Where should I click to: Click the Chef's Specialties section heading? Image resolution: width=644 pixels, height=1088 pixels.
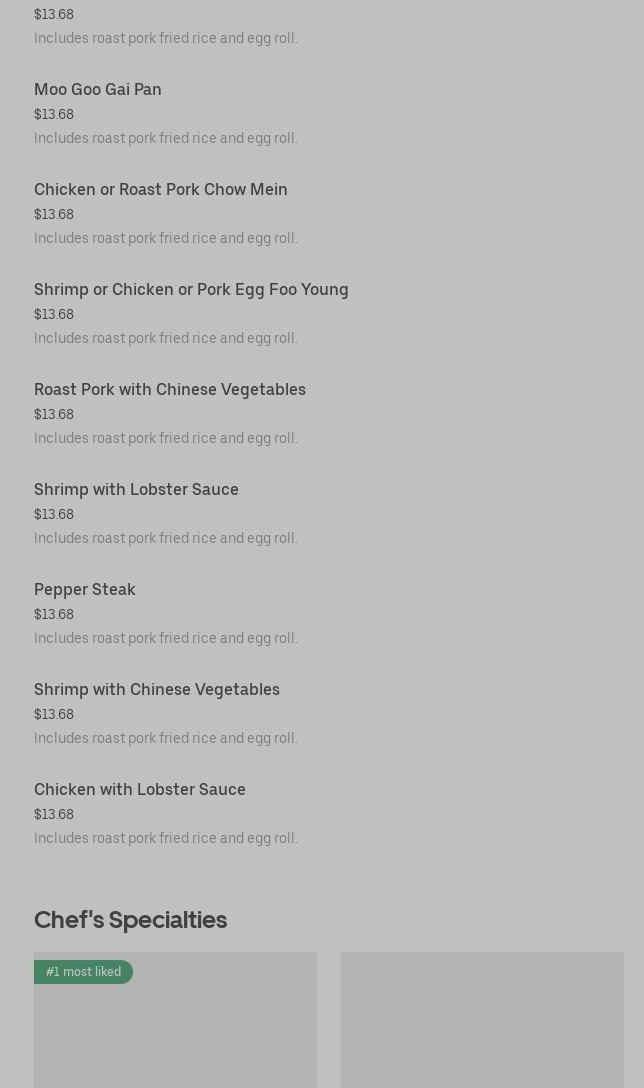tap(130, 920)
